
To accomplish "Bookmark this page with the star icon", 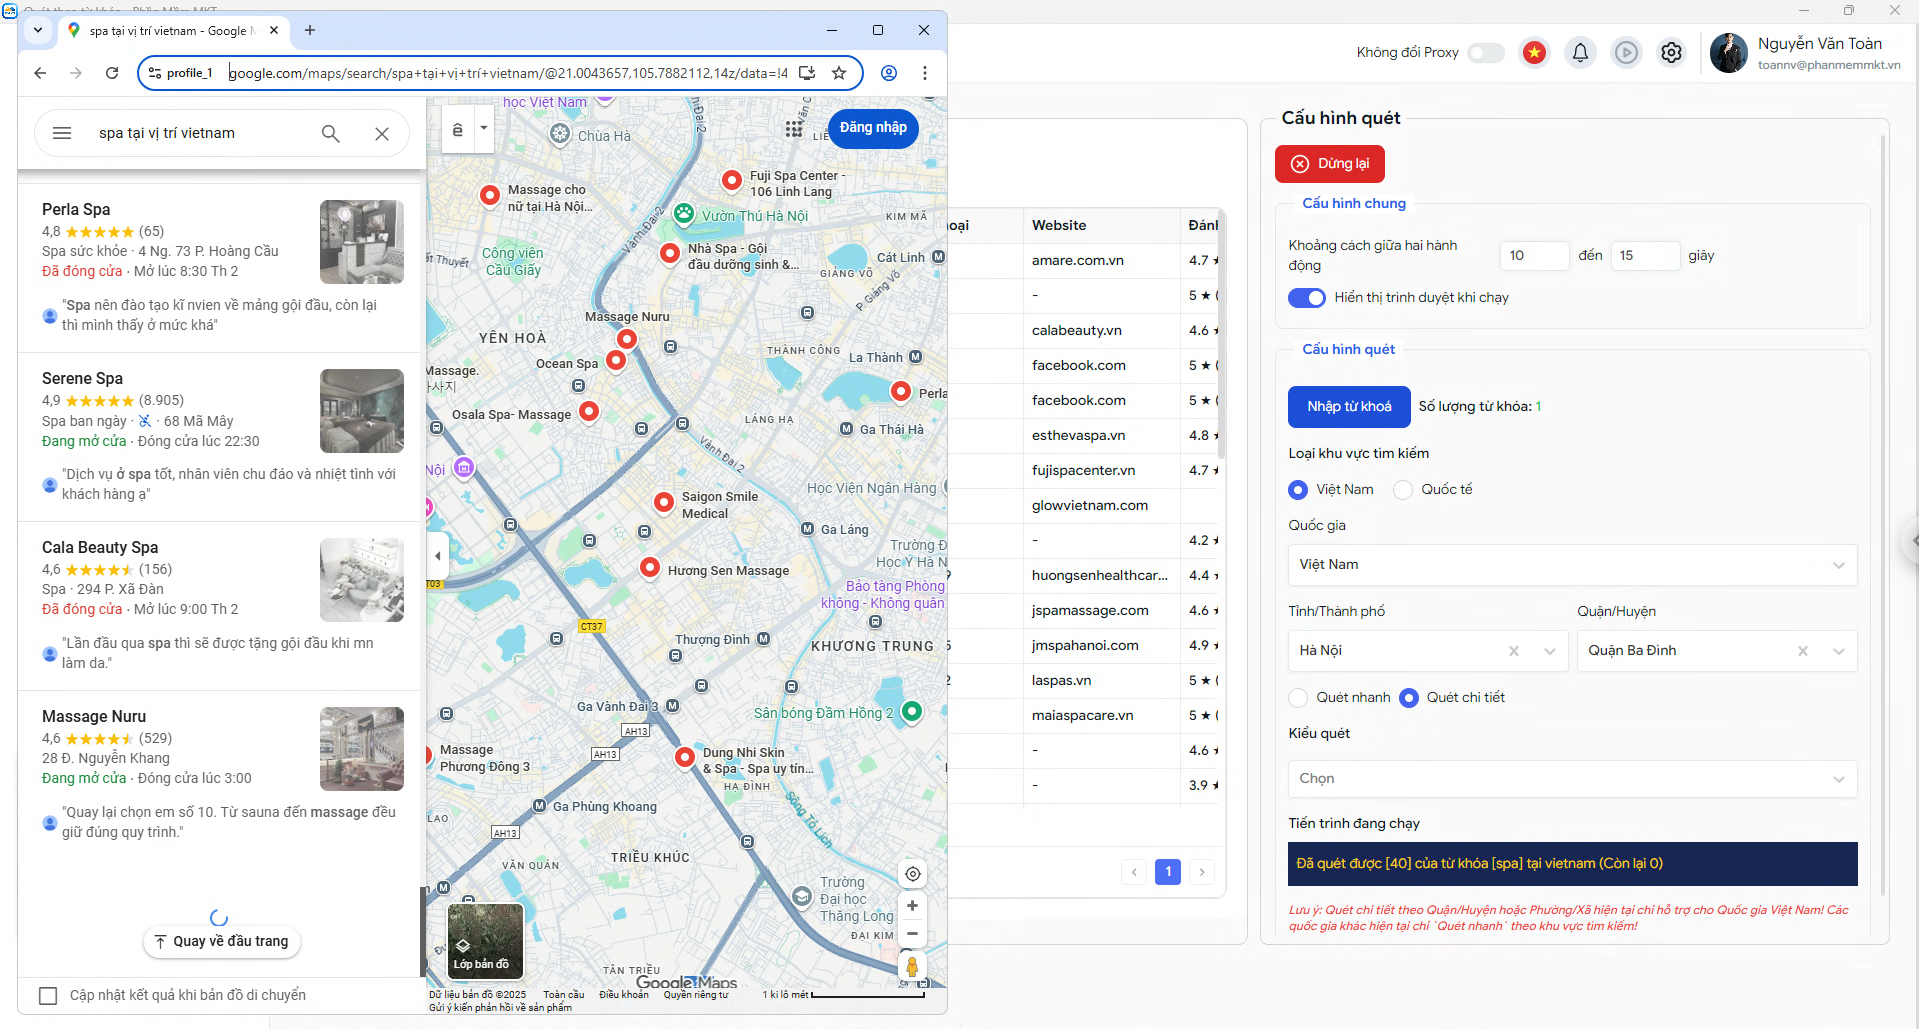I will tap(839, 73).
